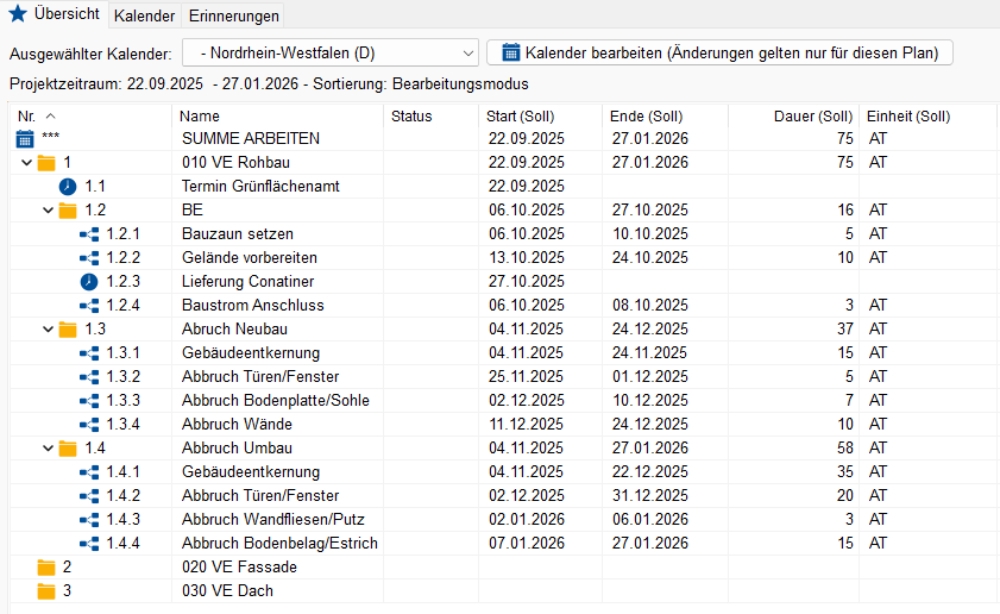
Task: Toggle sort arrow in Nr. column header
Action: (51, 116)
